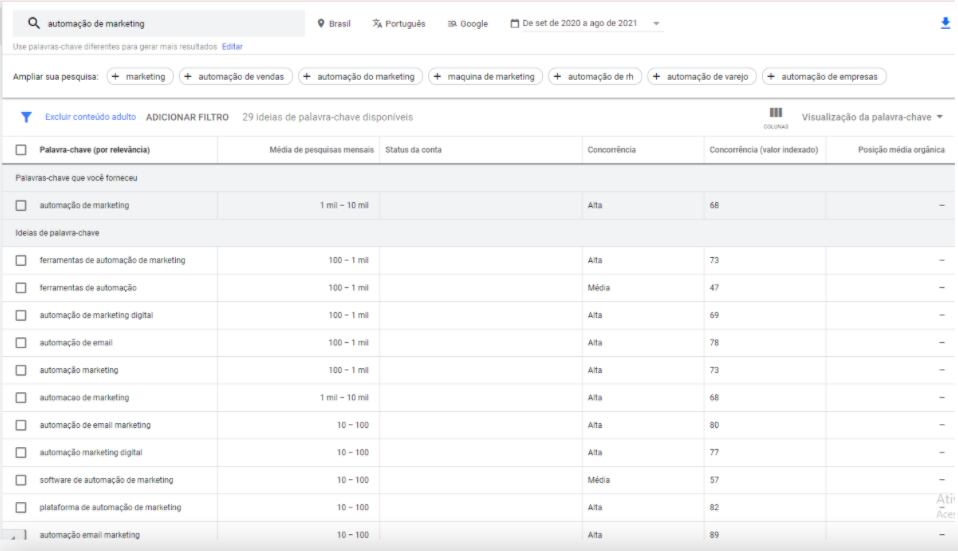Check 'automação de marketing digital' checkbox
This screenshot has width=958, height=551.
tap(21, 315)
